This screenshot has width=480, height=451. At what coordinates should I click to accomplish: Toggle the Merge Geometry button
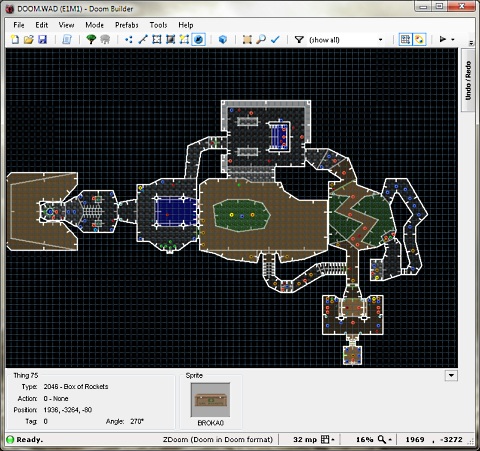(419, 39)
